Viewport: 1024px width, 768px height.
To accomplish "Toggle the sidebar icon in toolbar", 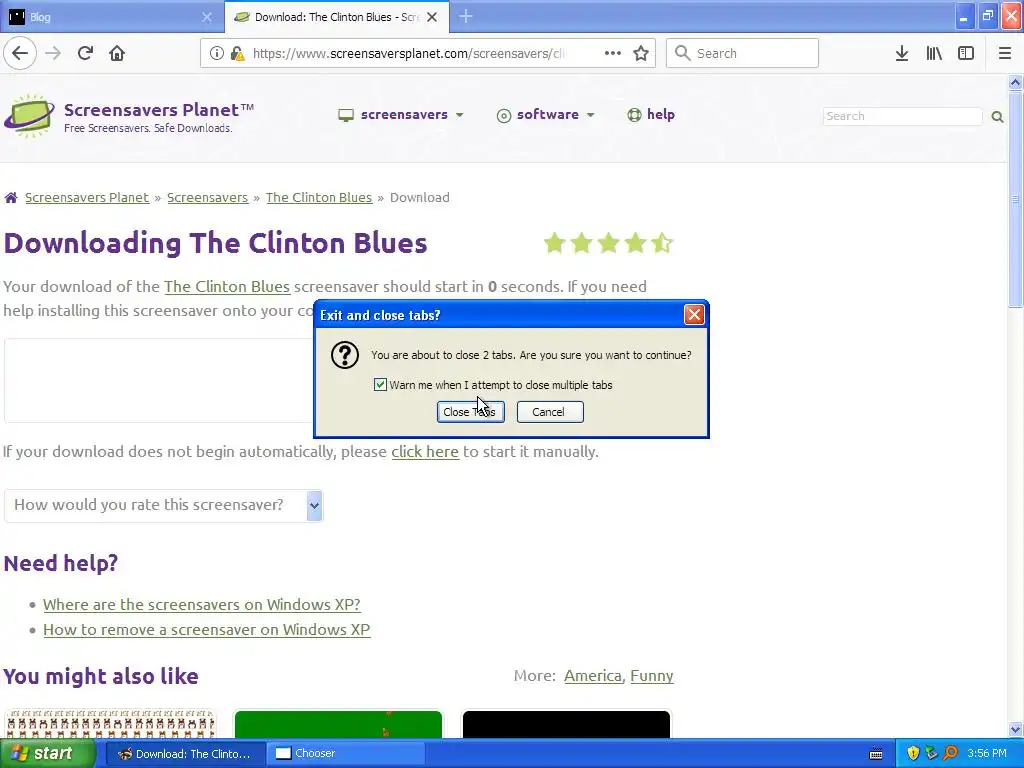I will click(966, 54).
